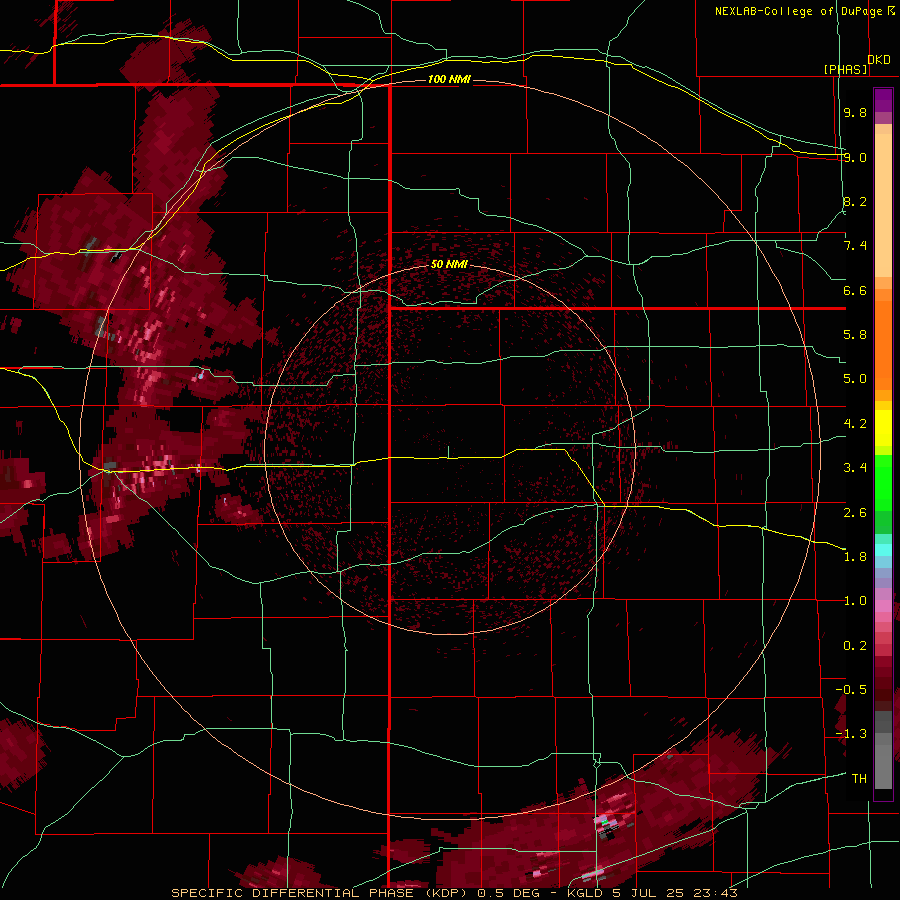Image resolution: width=900 pixels, height=900 pixels.
Task: Click the 8.2 value on the color scale
Action: click(x=855, y=201)
